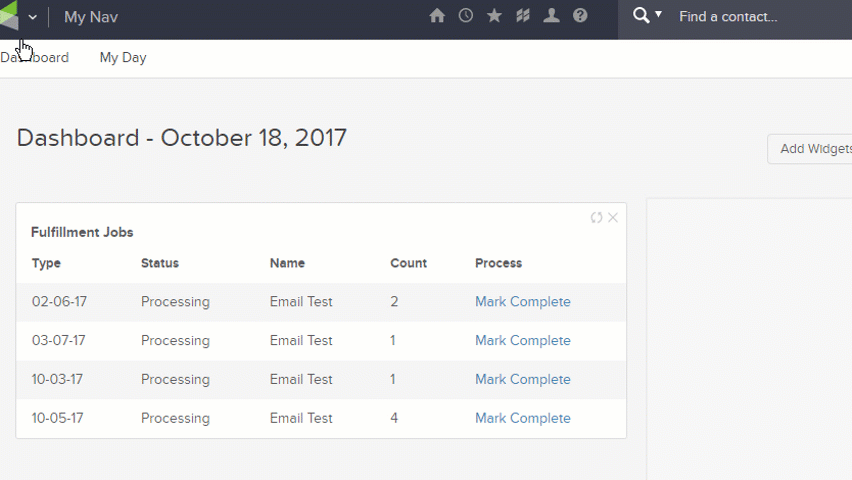Image resolution: width=852 pixels, height=480 pixels.
Task: Go to Home via house icon
Action: tap(437, 16)
